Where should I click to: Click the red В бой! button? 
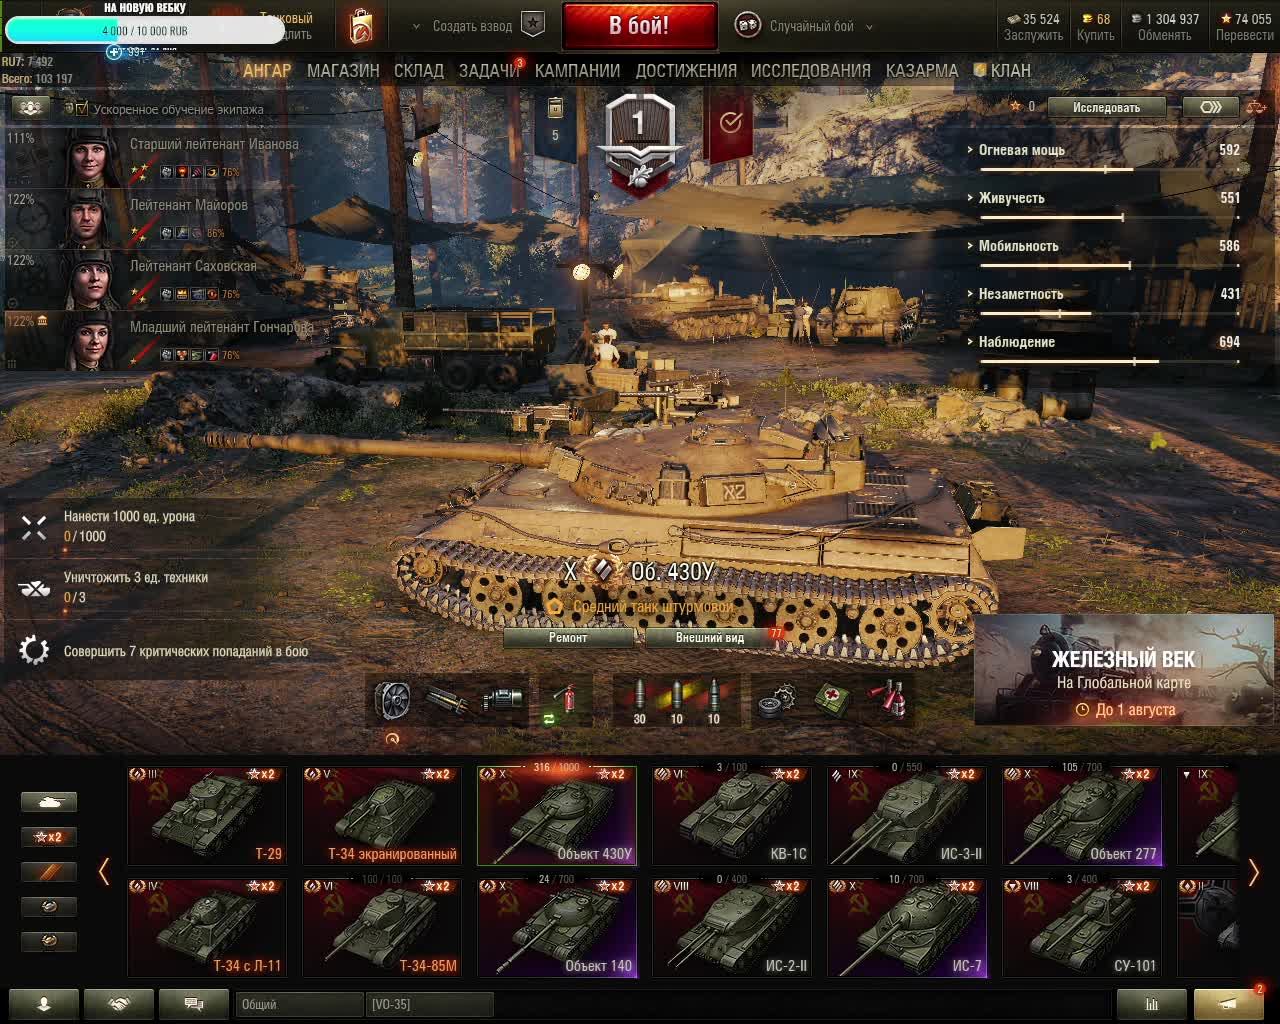[x=640, y=26]
